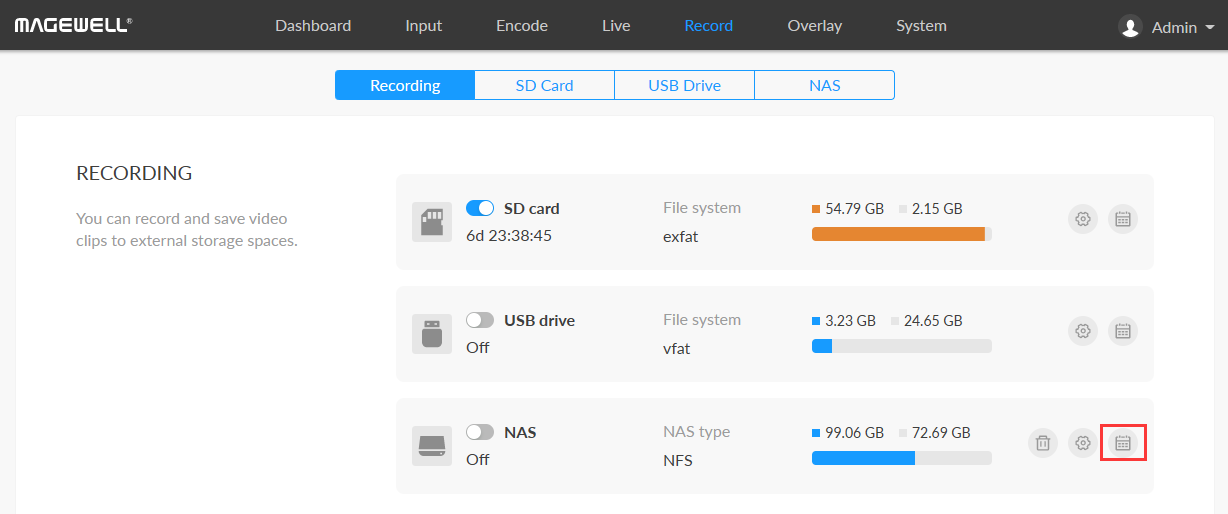The width and height of the screenshot is (1228, 514).
Task: Open NAS settings gear icon
Action: (x=1082, y=443)
